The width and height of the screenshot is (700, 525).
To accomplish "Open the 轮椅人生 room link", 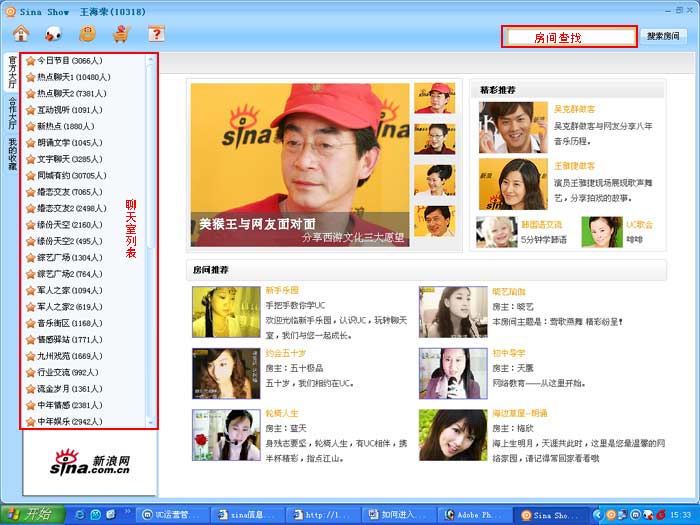I will (282, 413).
